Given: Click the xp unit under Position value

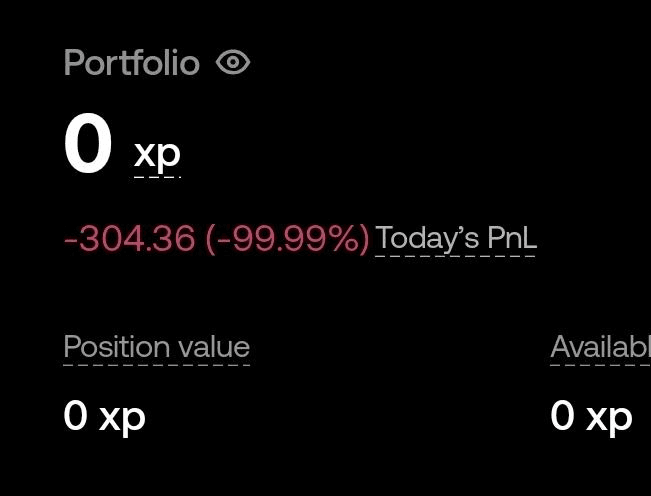Looking at the screenshot, I should coord(122,419).
